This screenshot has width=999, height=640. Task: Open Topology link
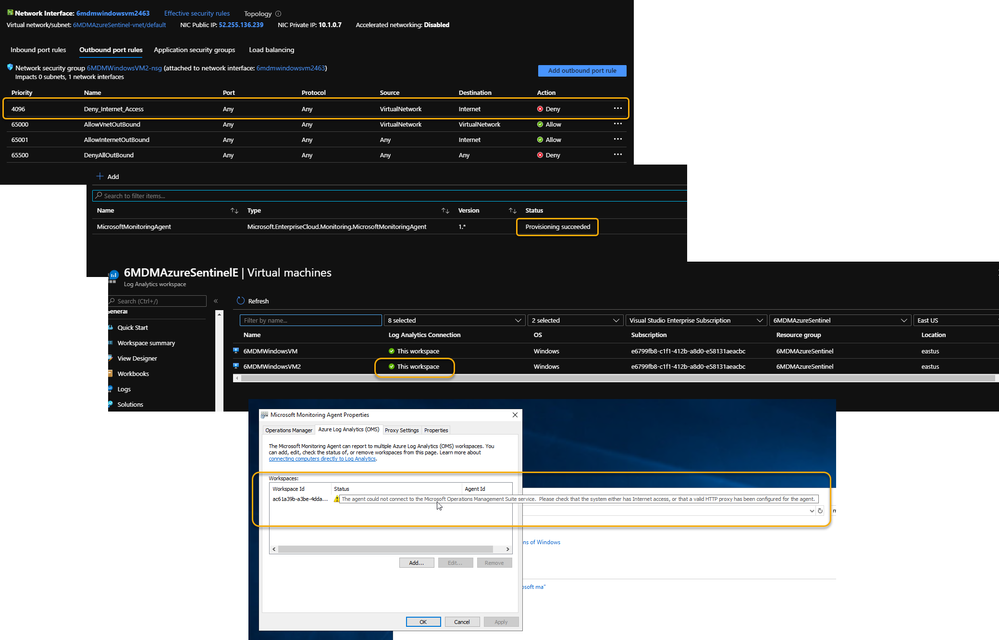[x=257, y=13]
